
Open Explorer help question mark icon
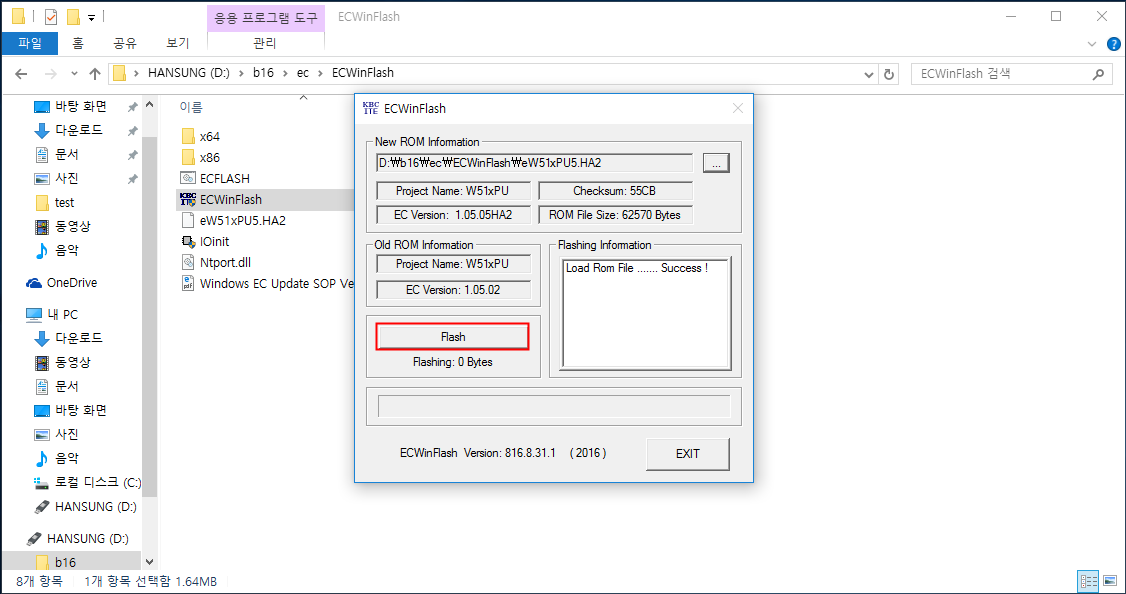pyautogui.click(x=1114, y=44)
